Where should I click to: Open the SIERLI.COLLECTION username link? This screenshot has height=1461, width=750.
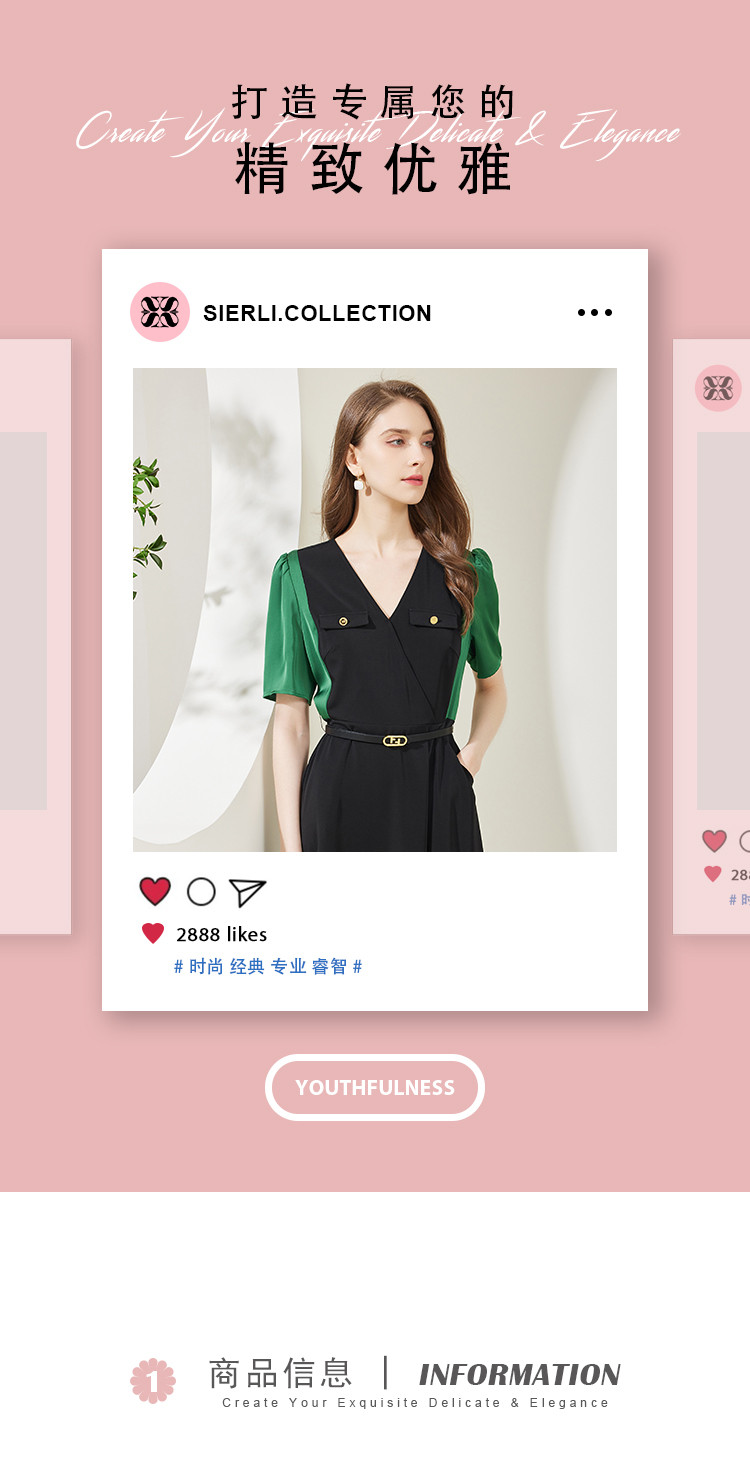(317, 313)
